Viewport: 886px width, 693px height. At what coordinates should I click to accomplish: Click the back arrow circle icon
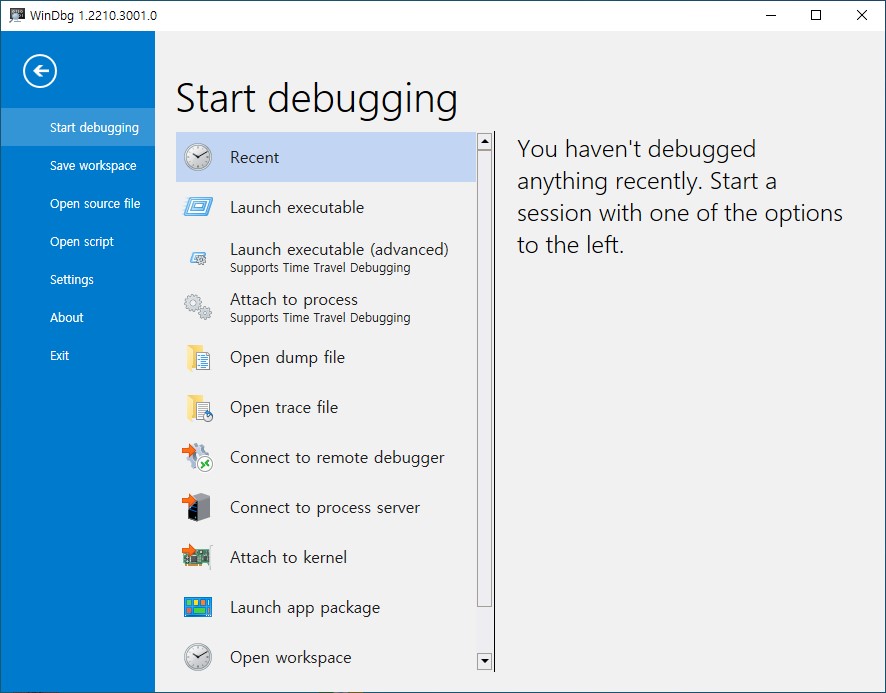point(40,71)
